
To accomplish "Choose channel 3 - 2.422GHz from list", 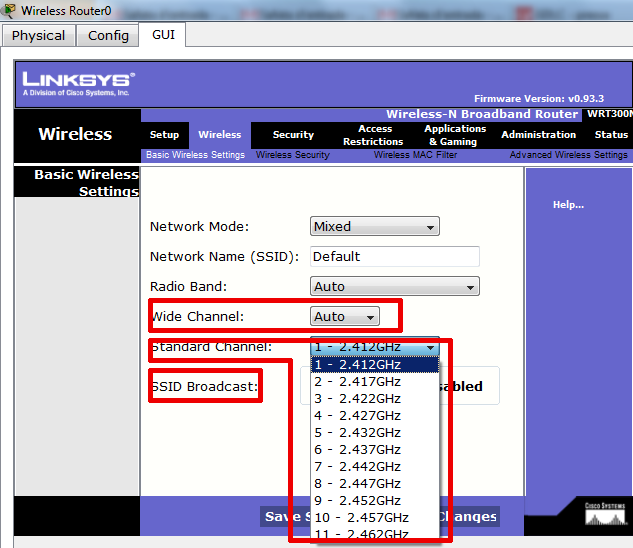I will (x=357, y=398).
